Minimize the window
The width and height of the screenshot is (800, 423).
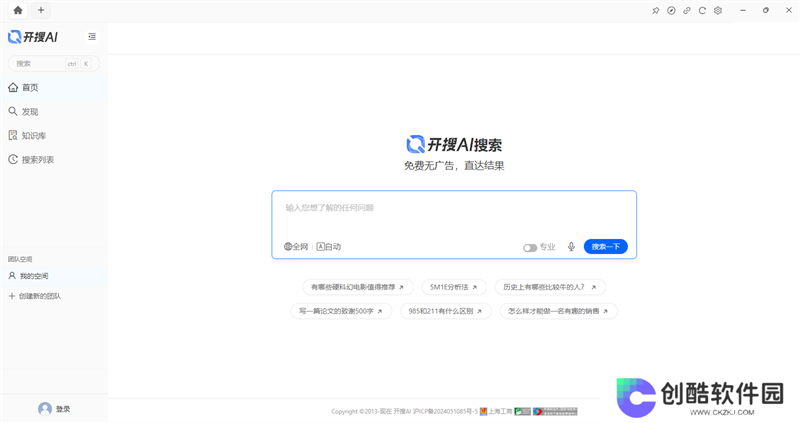743,10
